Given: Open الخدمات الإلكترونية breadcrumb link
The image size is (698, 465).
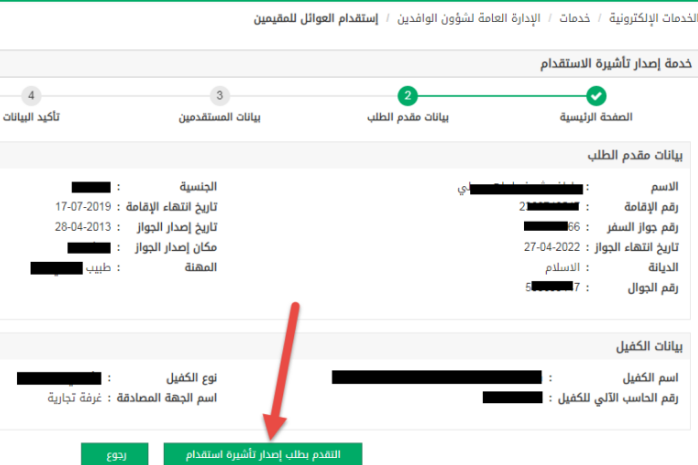Looking at the screenshot, I should 653,18.
